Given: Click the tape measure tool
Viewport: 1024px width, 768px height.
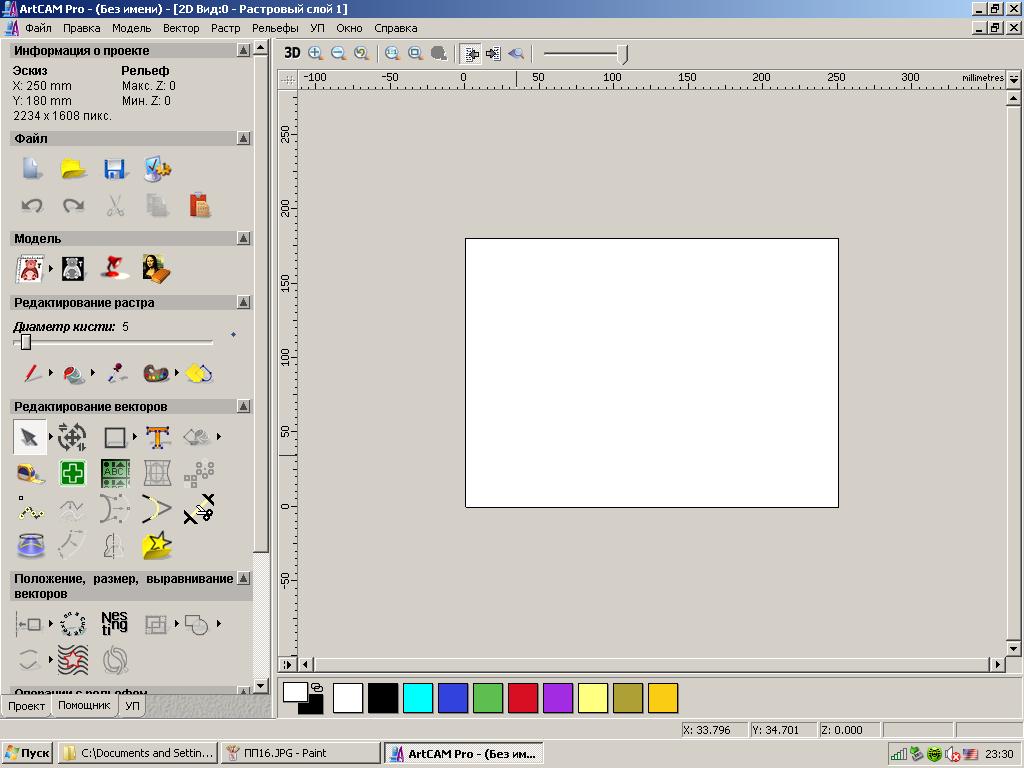Looking at the screenshot, I should point(31,473).
